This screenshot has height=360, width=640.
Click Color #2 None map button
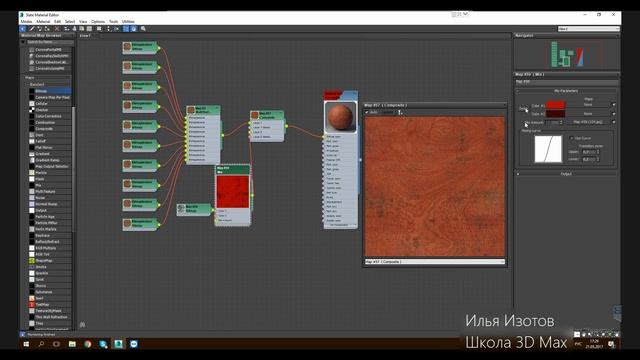pos(588,114)
